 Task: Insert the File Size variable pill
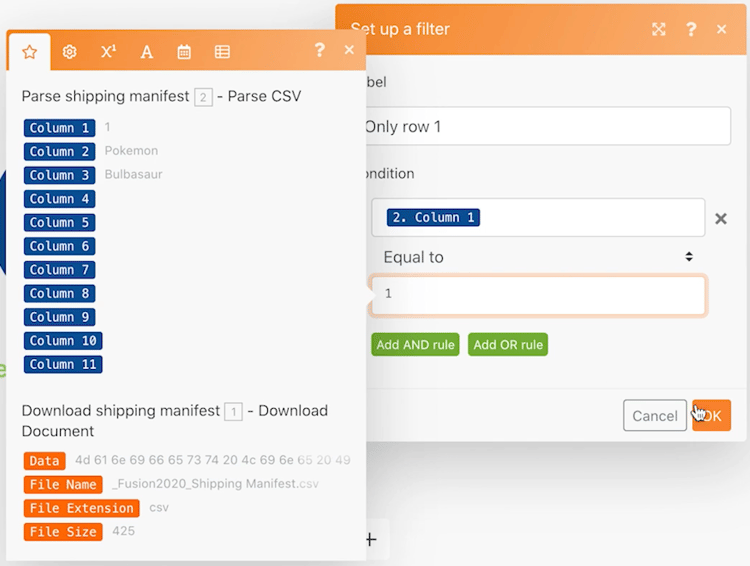(63, 532)
